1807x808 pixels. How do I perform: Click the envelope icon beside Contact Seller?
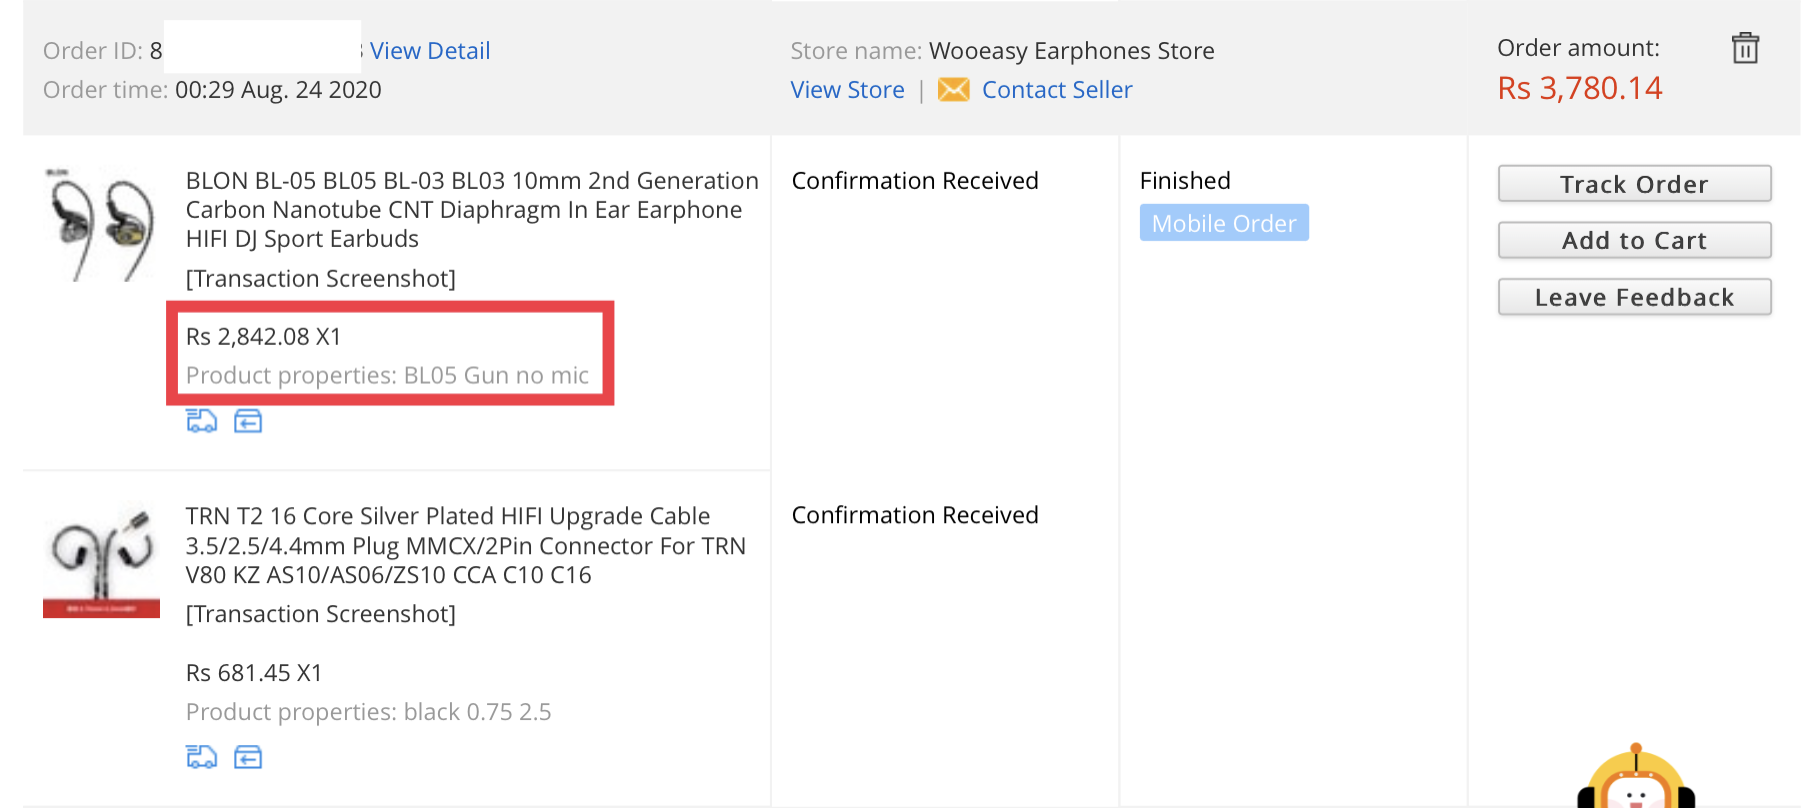(953, 90)
